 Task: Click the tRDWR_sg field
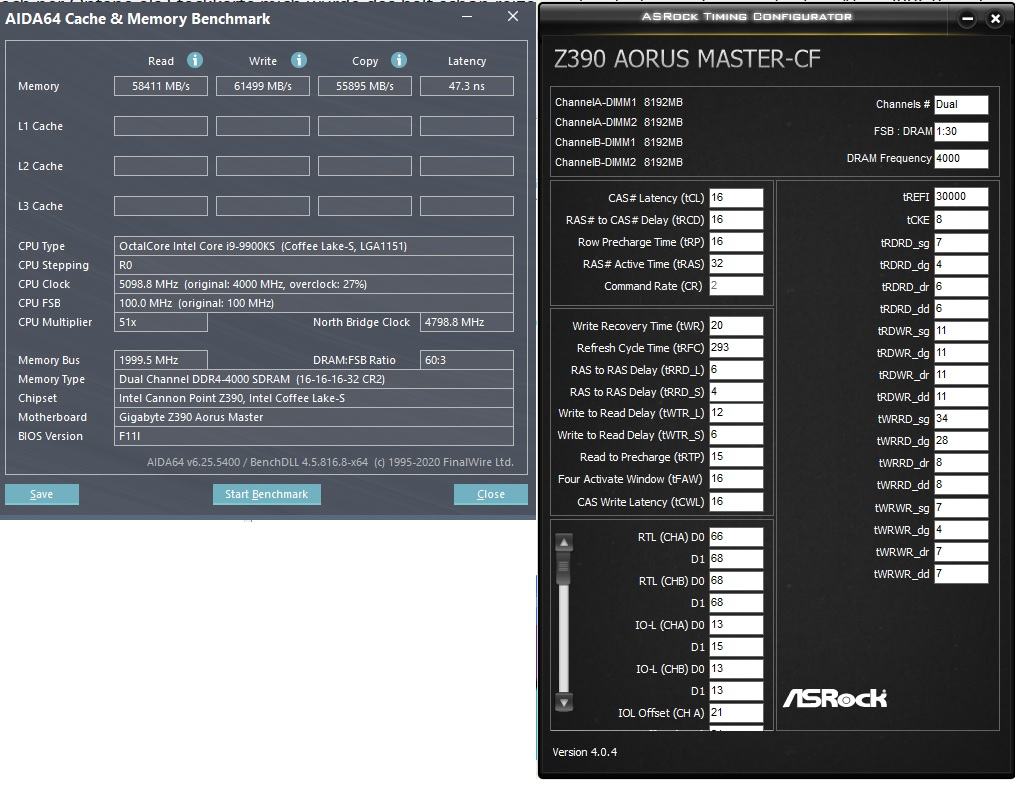(961, 330)
